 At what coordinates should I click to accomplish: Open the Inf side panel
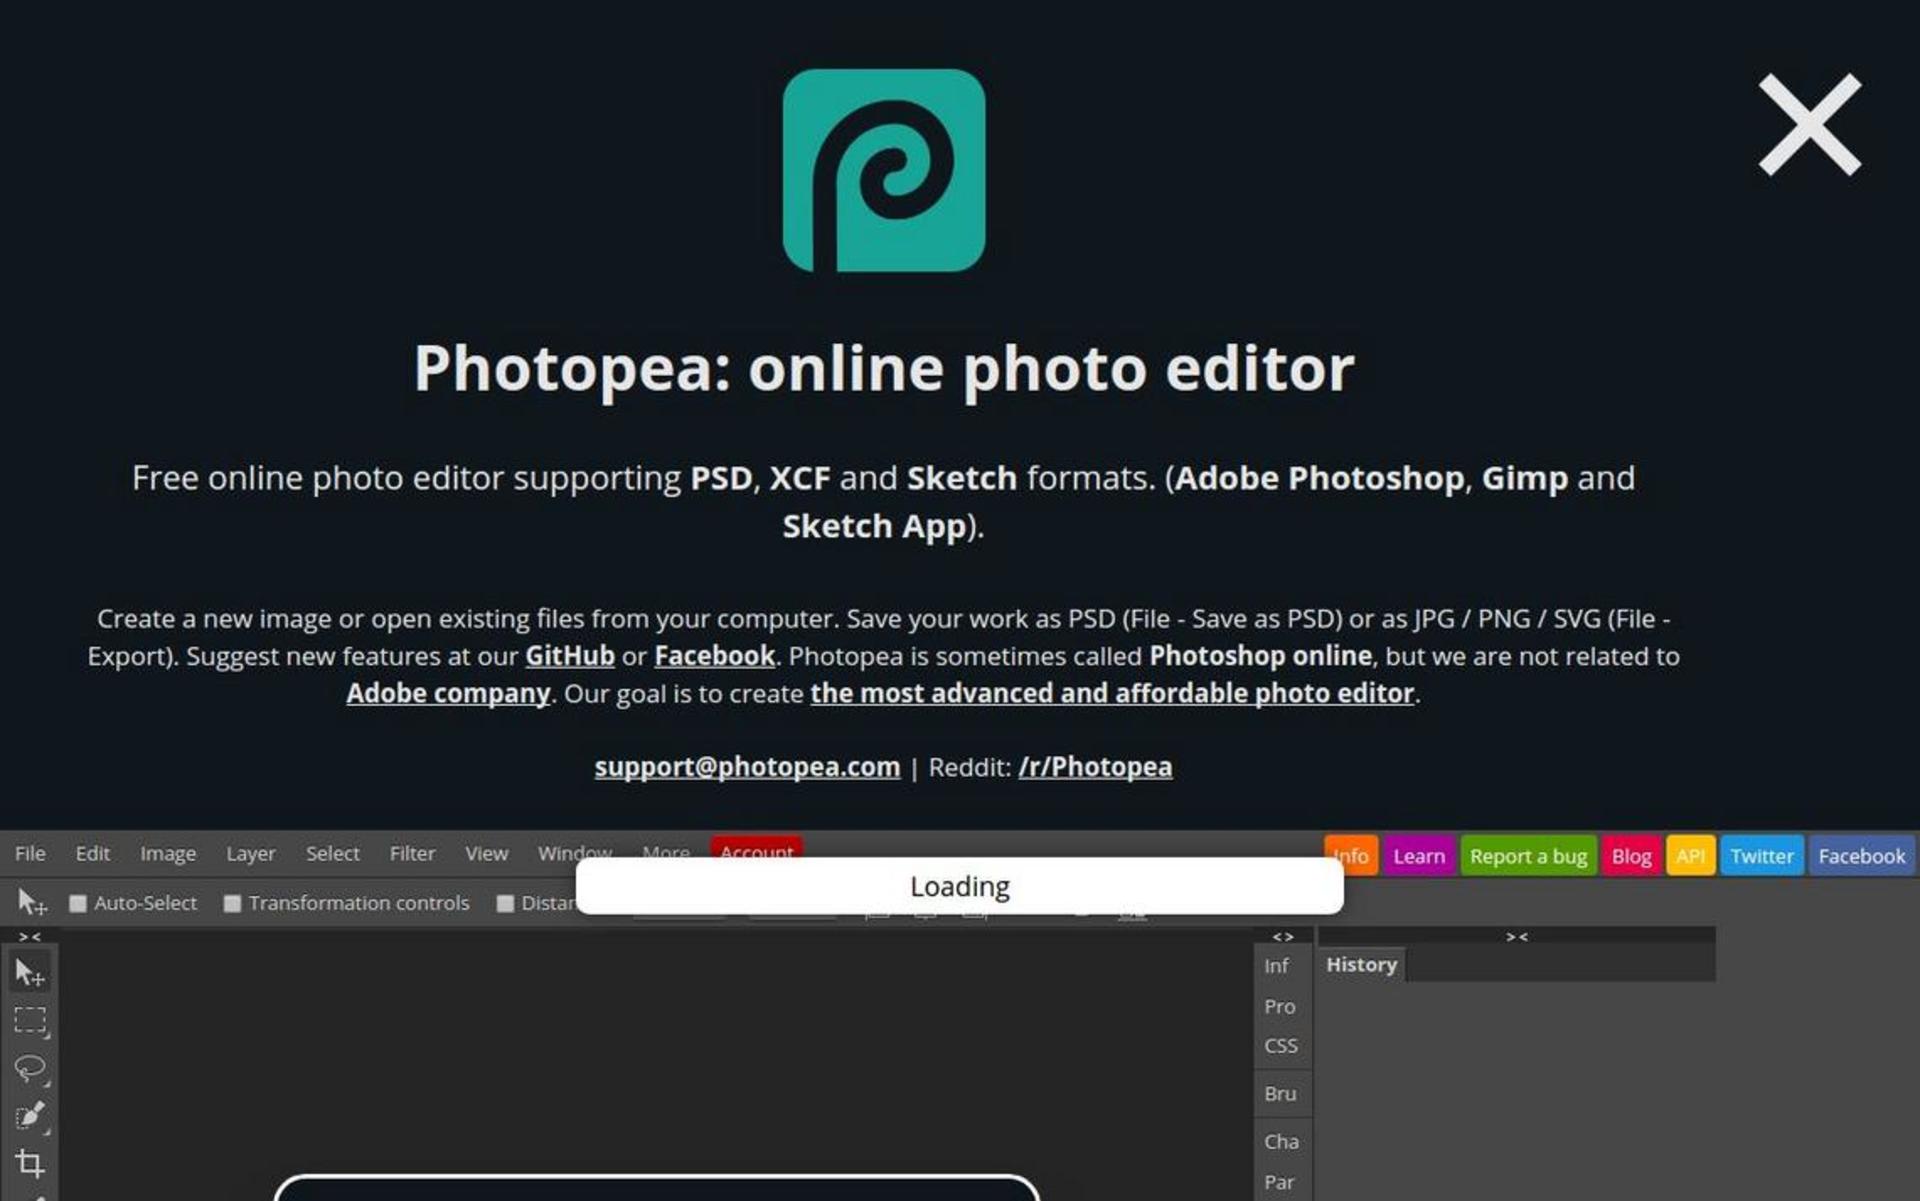tap(1276, 966)
